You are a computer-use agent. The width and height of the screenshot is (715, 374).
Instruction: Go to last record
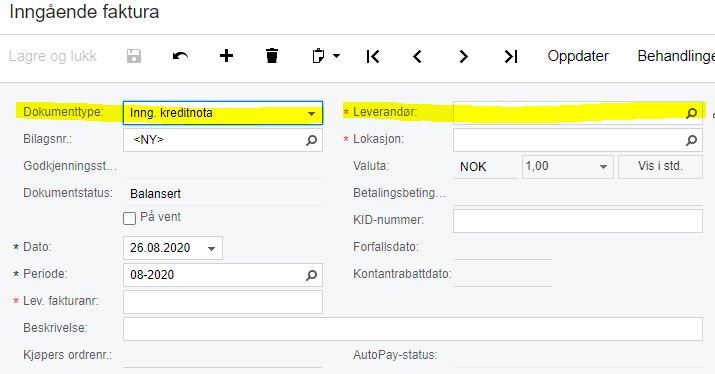[x=510, y=56]
